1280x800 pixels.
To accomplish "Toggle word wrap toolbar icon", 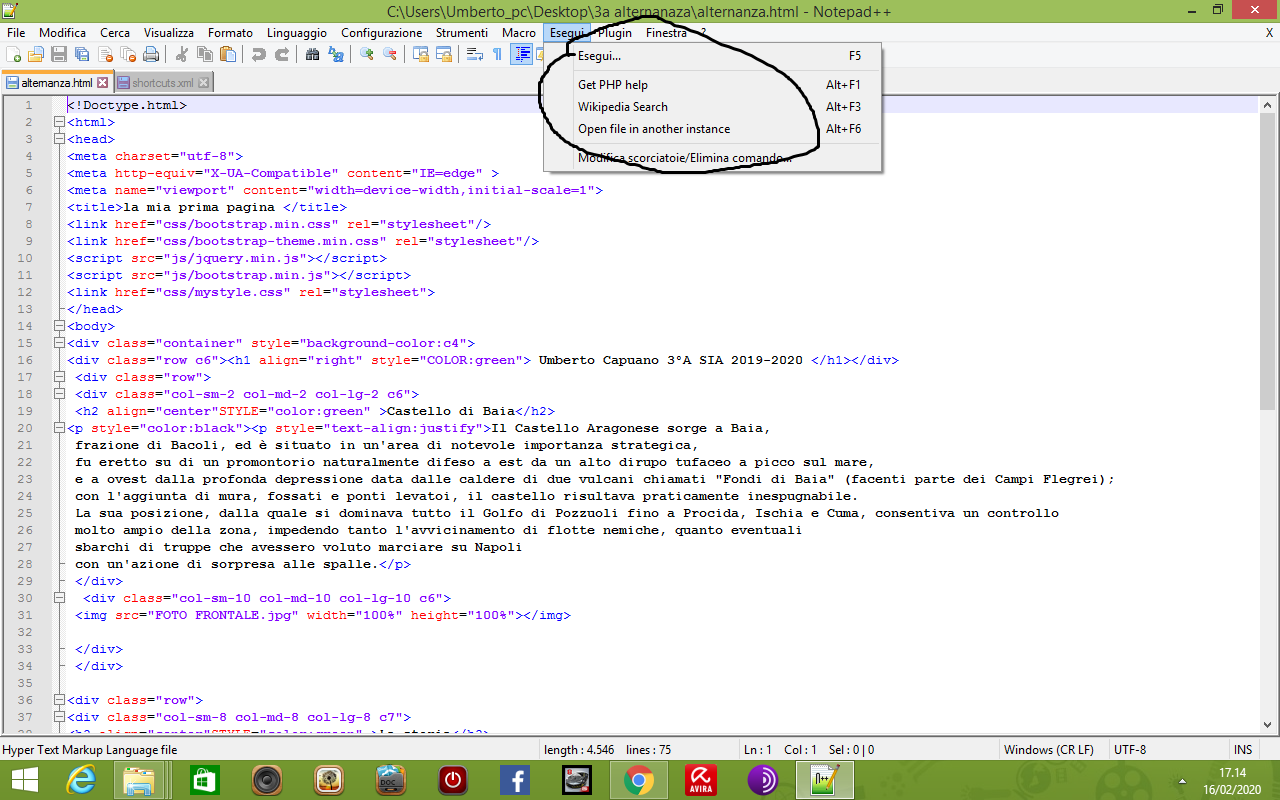I will tap(475, 54).
